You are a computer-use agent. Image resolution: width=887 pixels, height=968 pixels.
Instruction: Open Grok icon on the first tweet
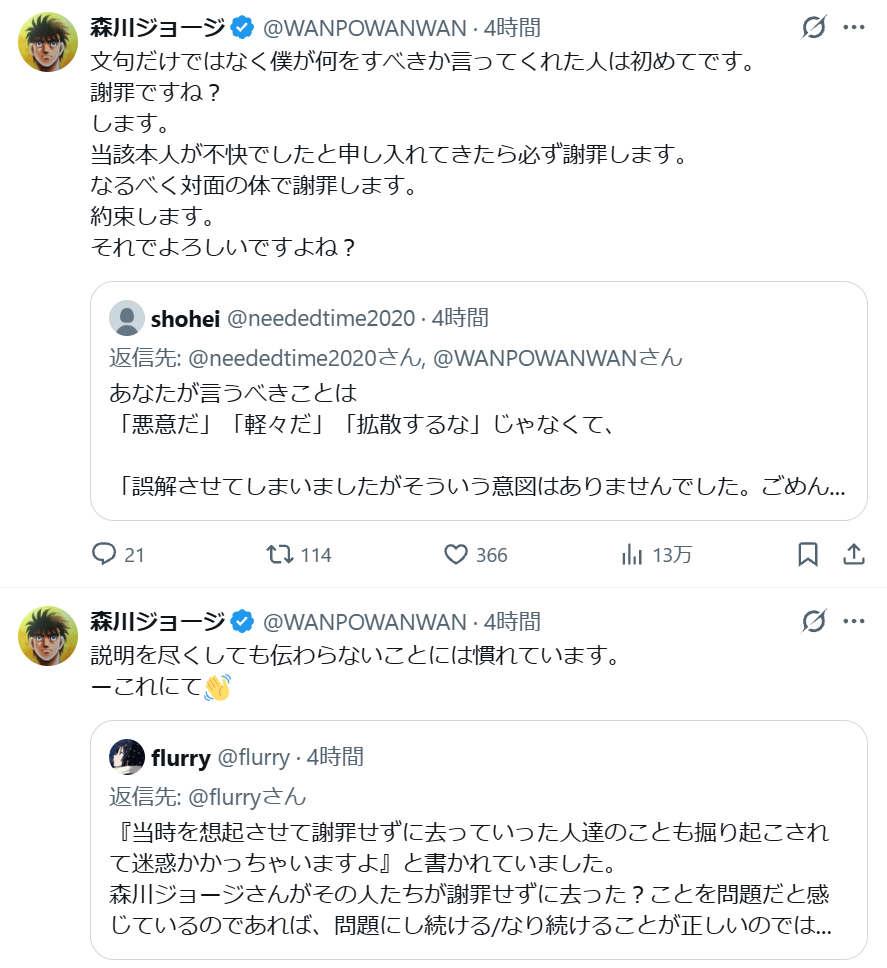814,27
